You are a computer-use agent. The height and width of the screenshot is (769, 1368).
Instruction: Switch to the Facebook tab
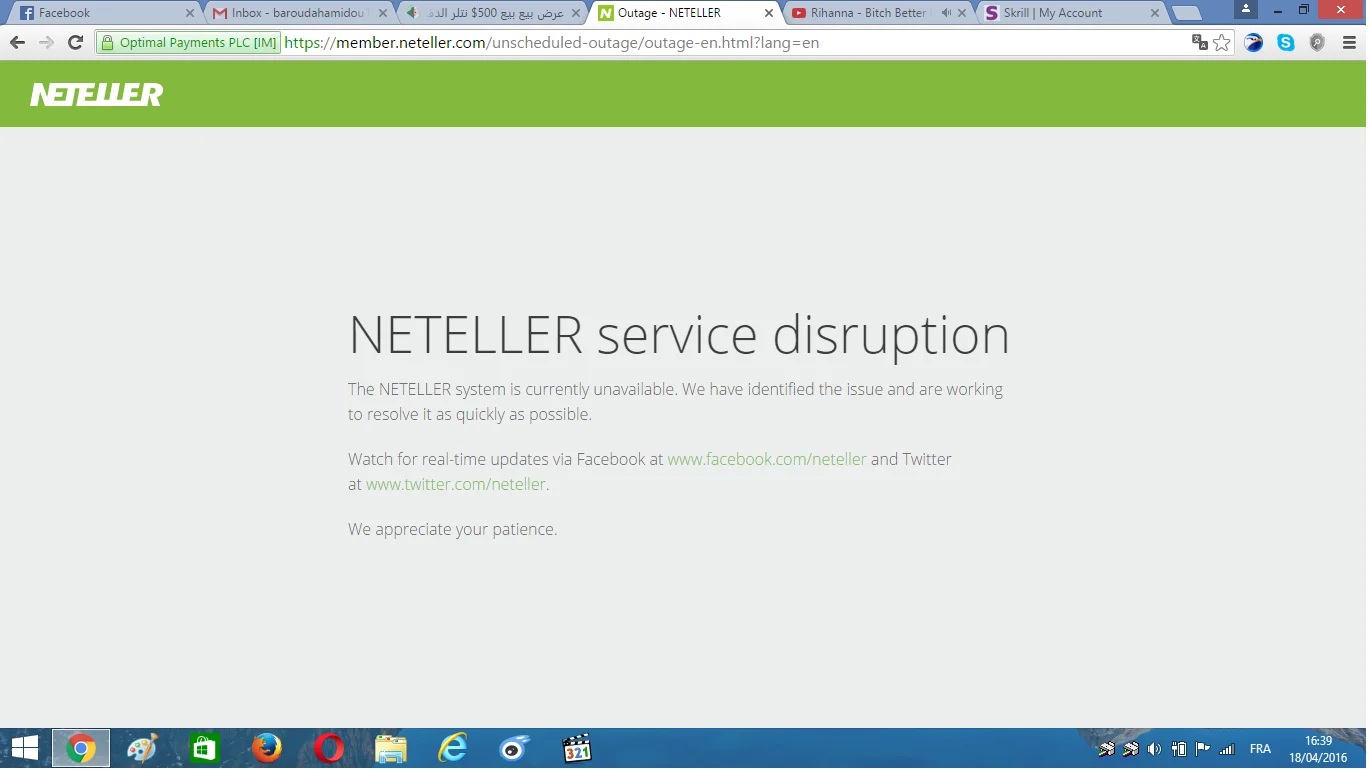coord(100,13)
